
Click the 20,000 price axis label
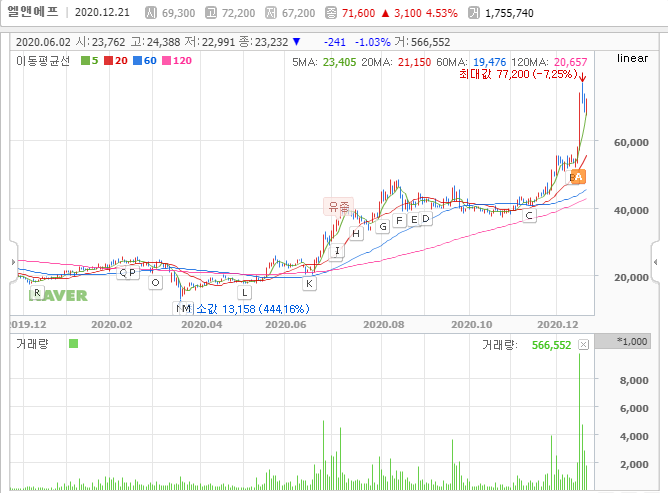coord(631,277)
